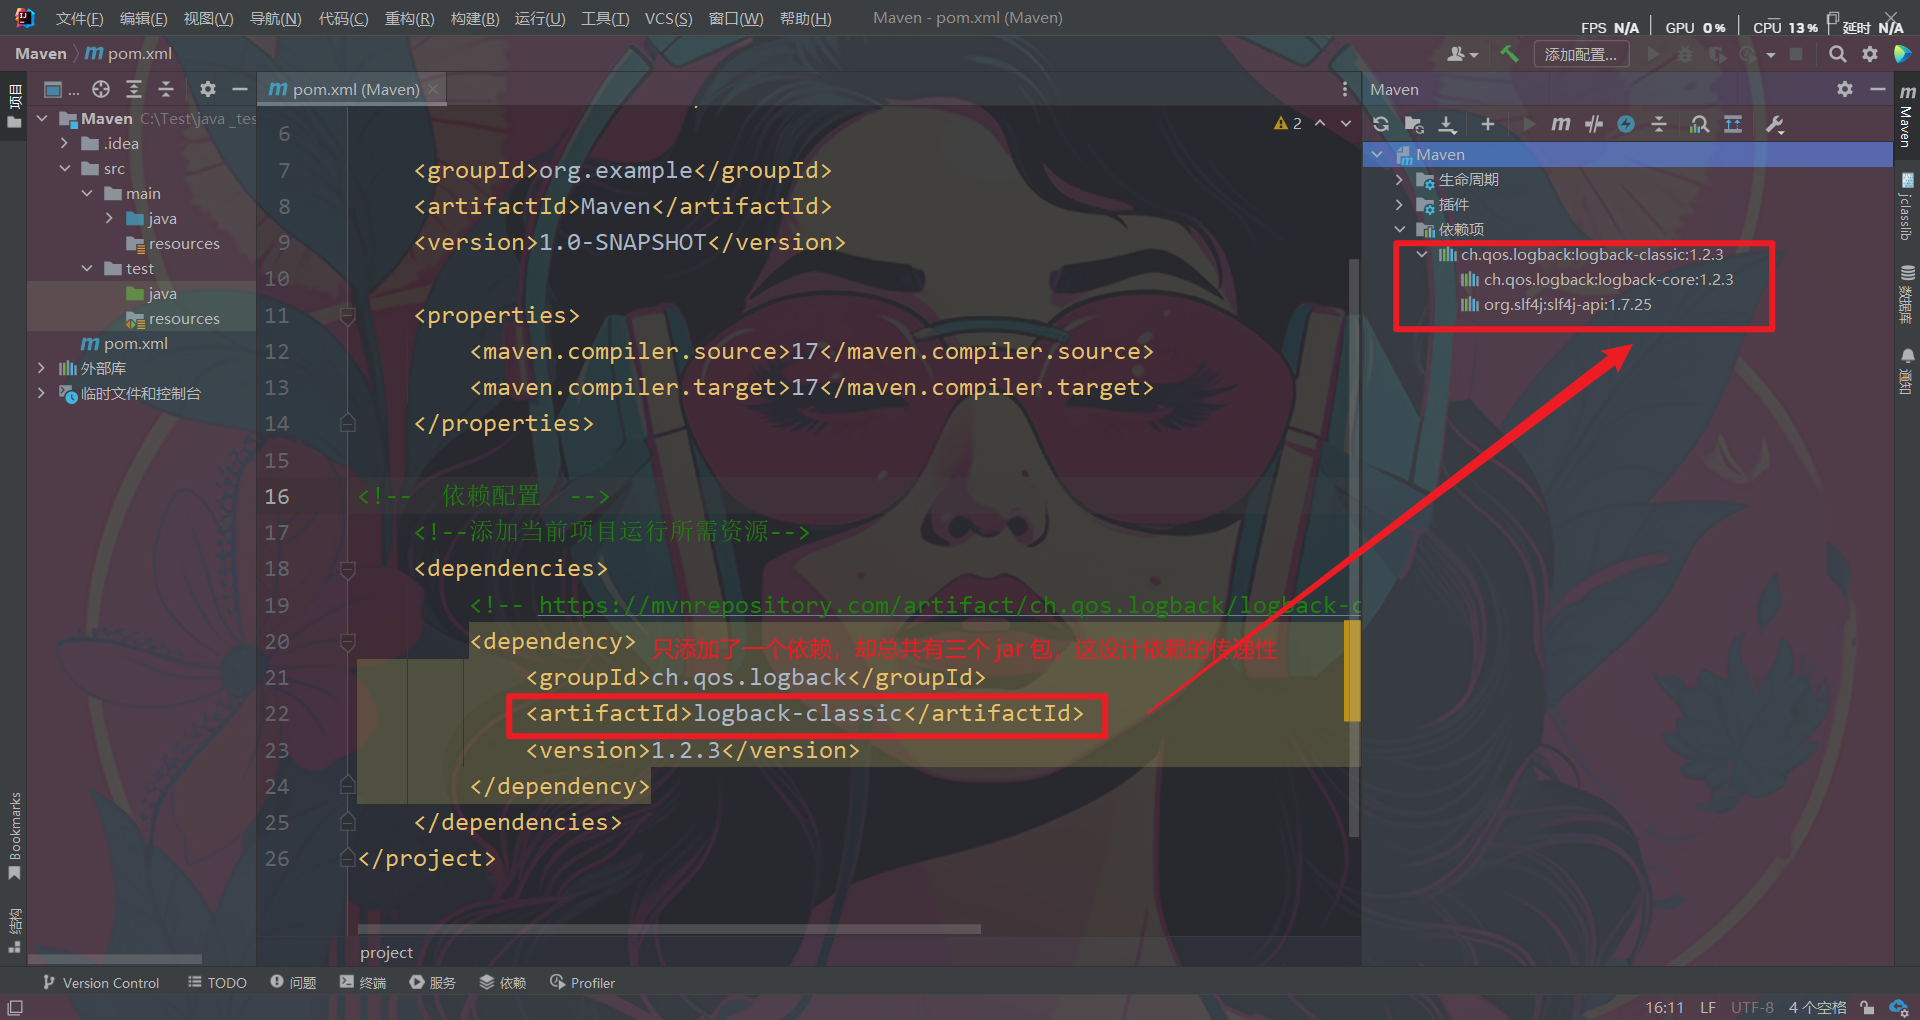The width and height of the screenshot is (1920, 1020).
Task: Go to previous highlighted warning arrow
Action: [x=1320, y=123]
